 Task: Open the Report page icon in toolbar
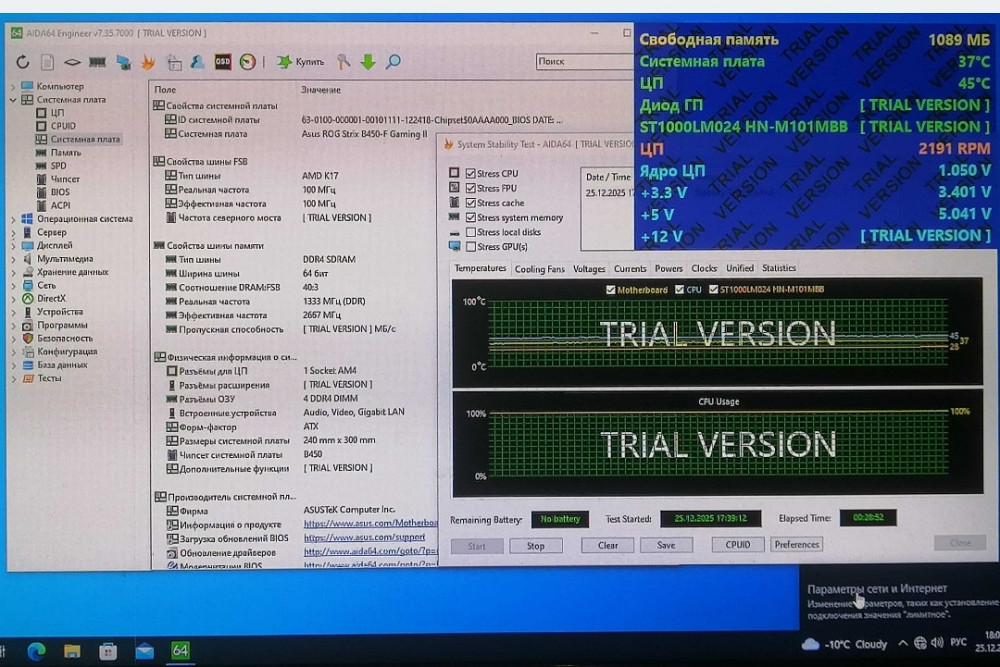pos(47,62)
